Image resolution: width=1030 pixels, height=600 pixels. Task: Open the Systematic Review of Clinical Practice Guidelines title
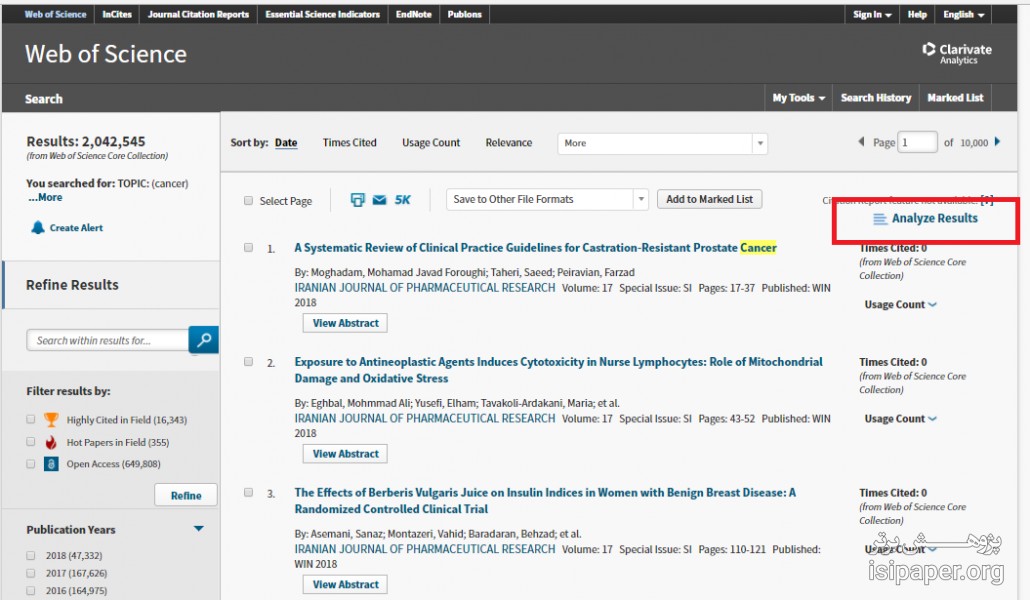pyautogui.click(x=535, y=248)
